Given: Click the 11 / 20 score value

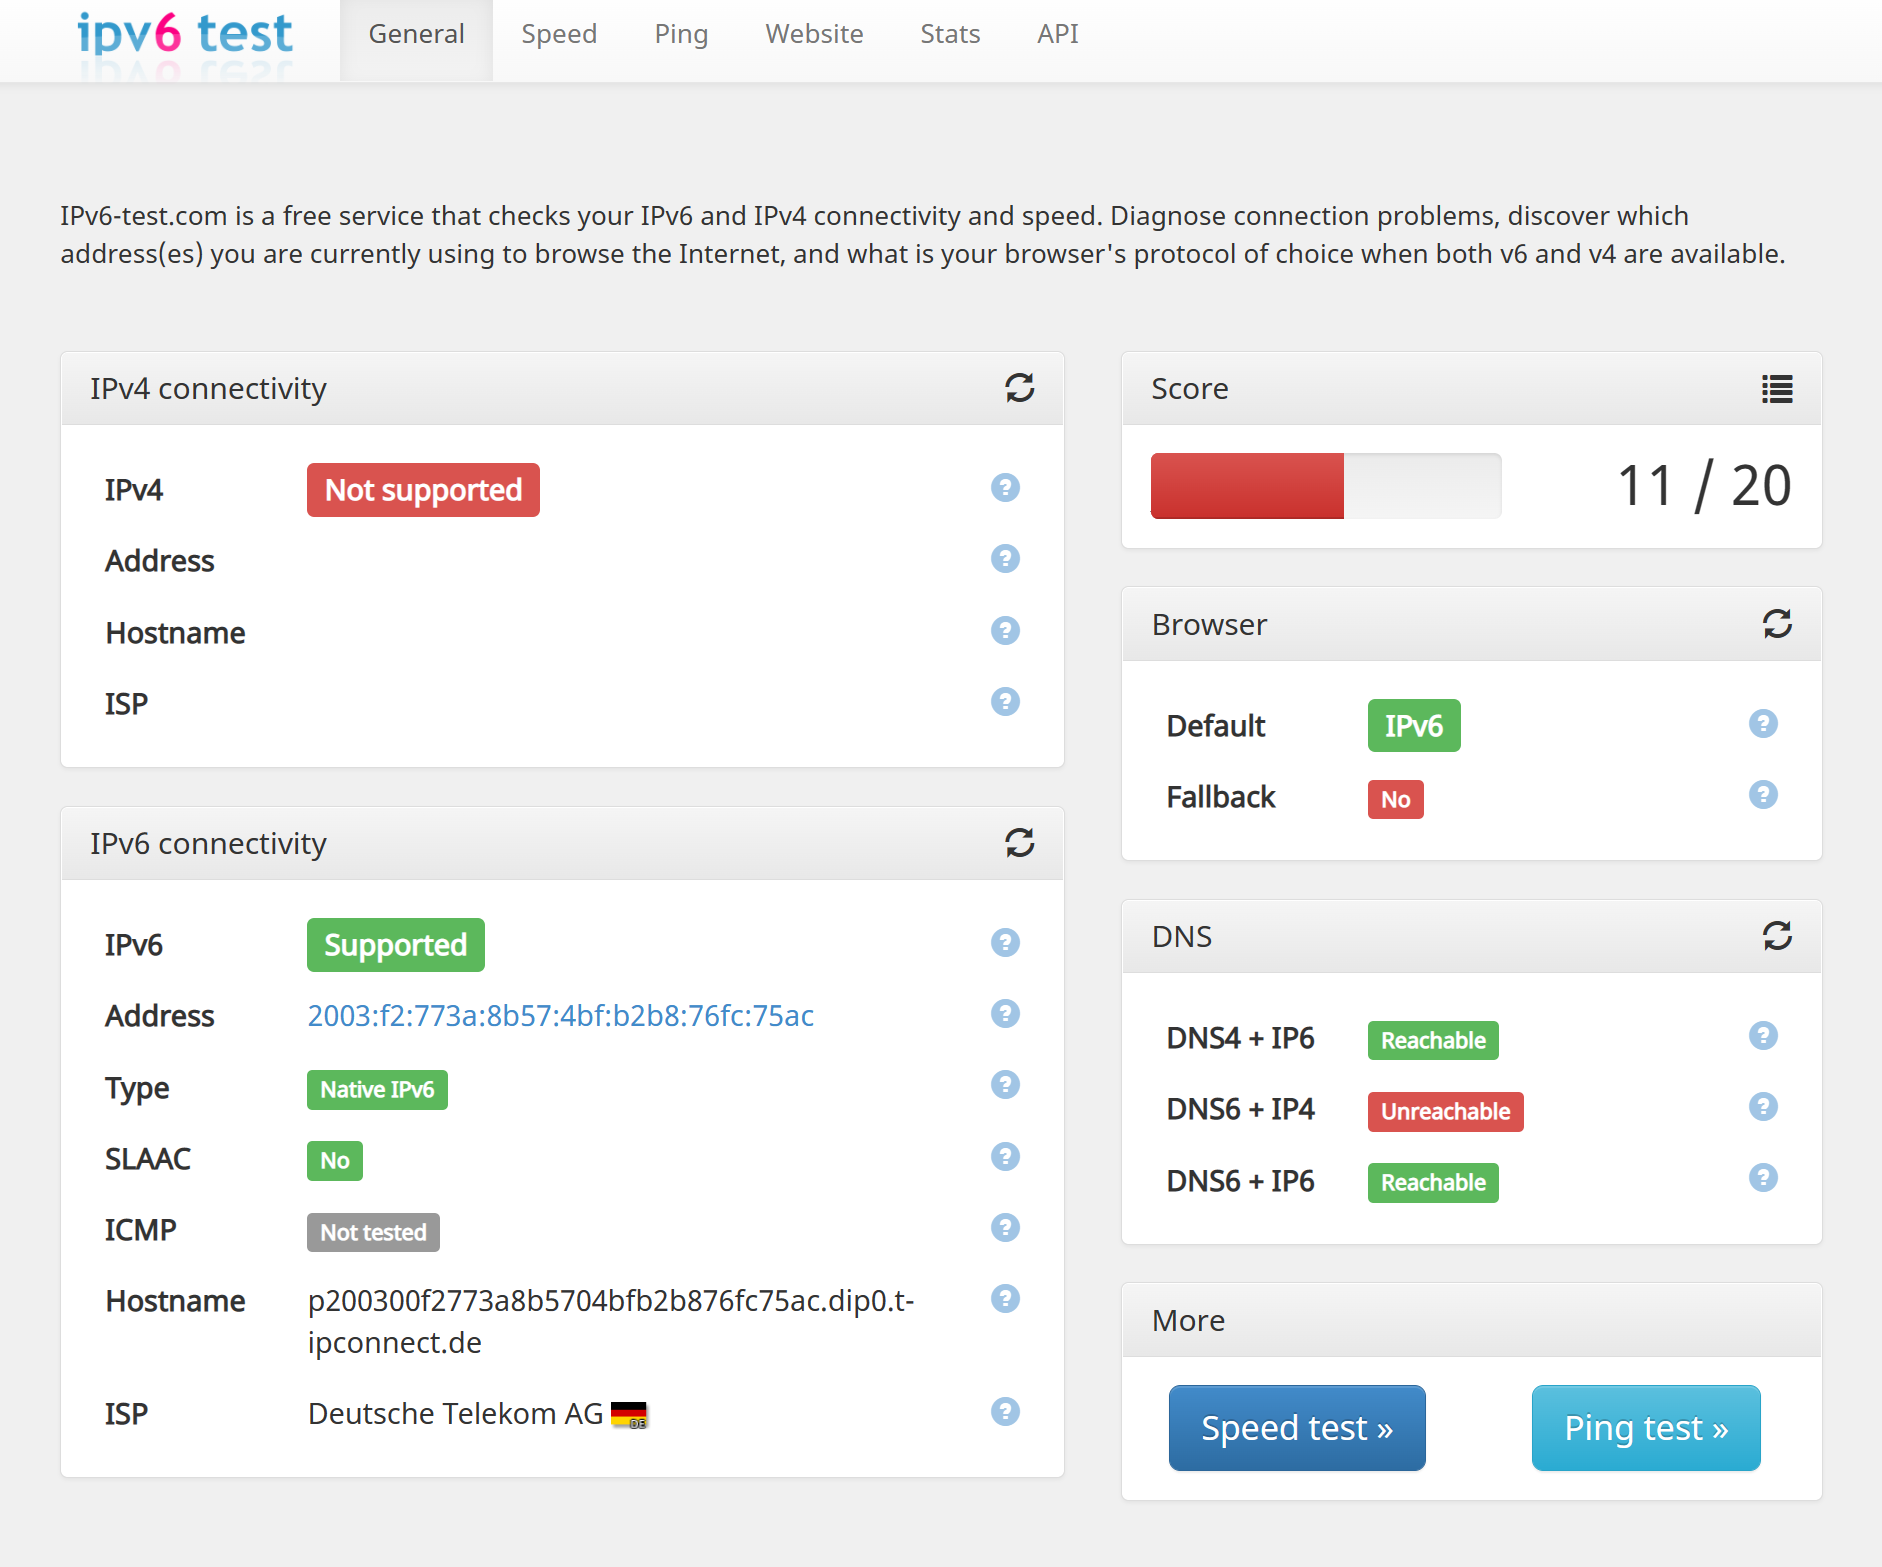Looking at the screenshot, I should tap(1704, 486).
